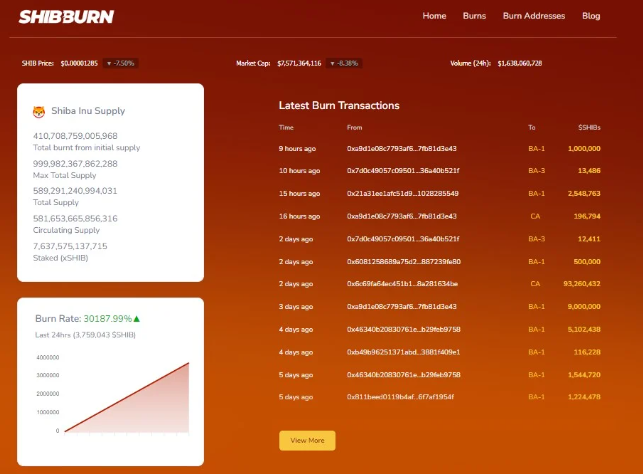The image size is (643, 474).
Task: Click the 12,411 burn amount
Action: coord(589,239)
